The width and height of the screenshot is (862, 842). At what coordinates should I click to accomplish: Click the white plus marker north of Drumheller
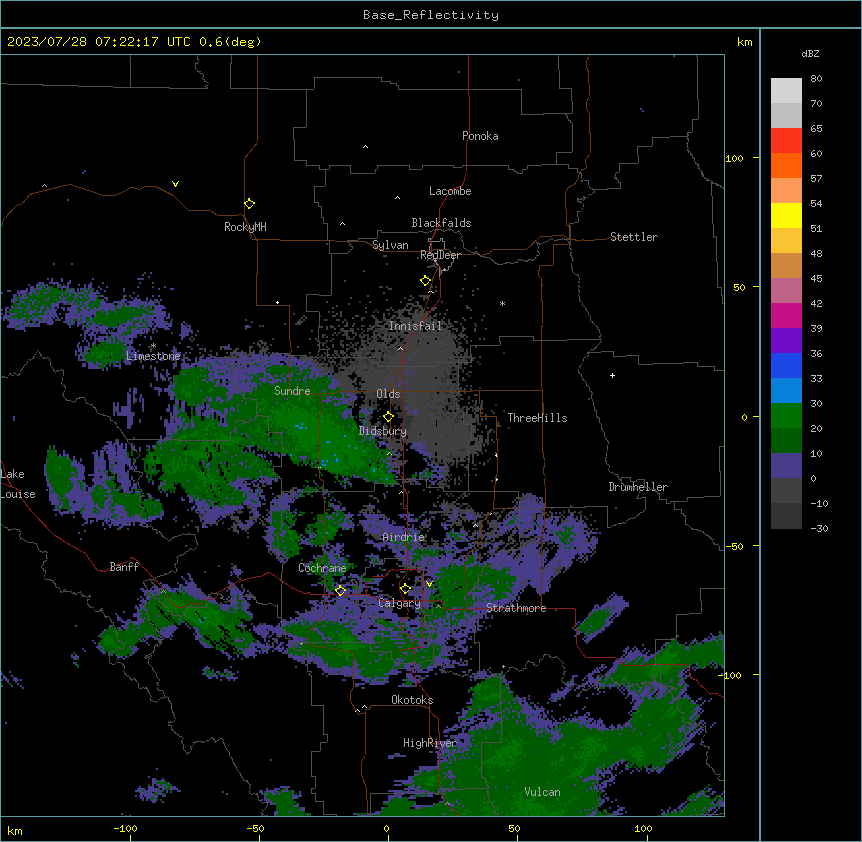612,375
